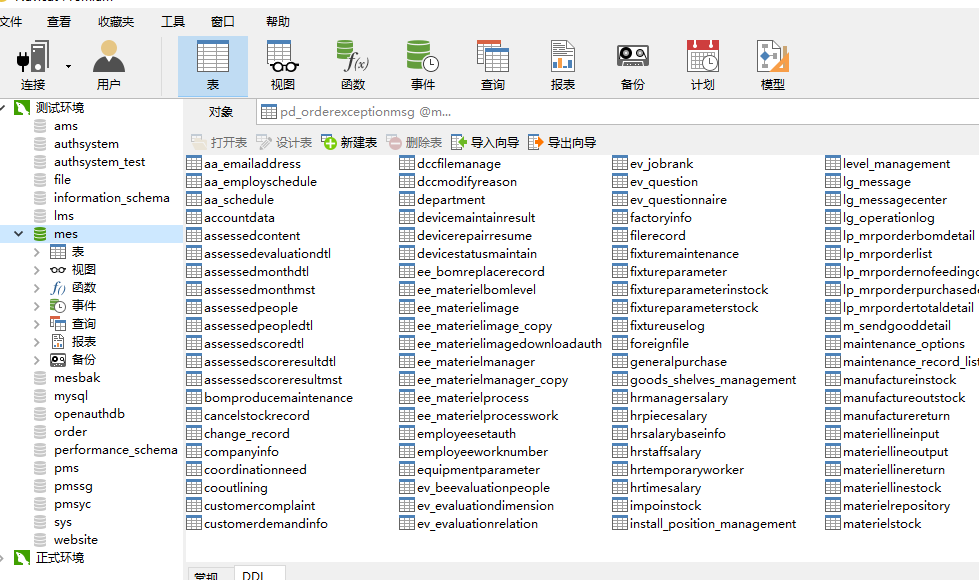Click the level_management table icon
This screenshot has height=580, width=979.
coord(833,164)
